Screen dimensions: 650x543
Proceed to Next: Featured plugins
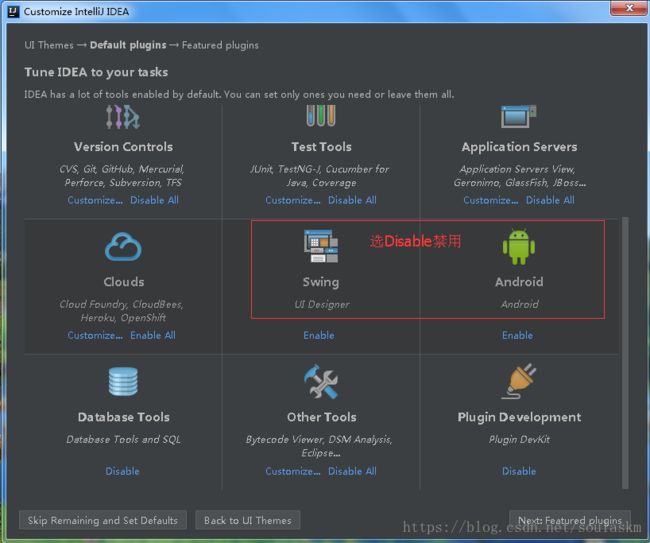pos(570,520)
